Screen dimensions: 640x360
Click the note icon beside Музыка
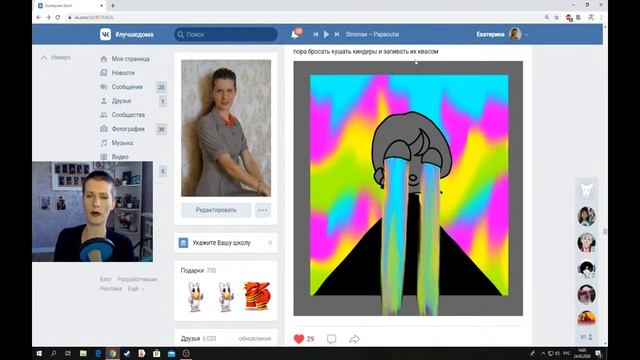[104, 143]
